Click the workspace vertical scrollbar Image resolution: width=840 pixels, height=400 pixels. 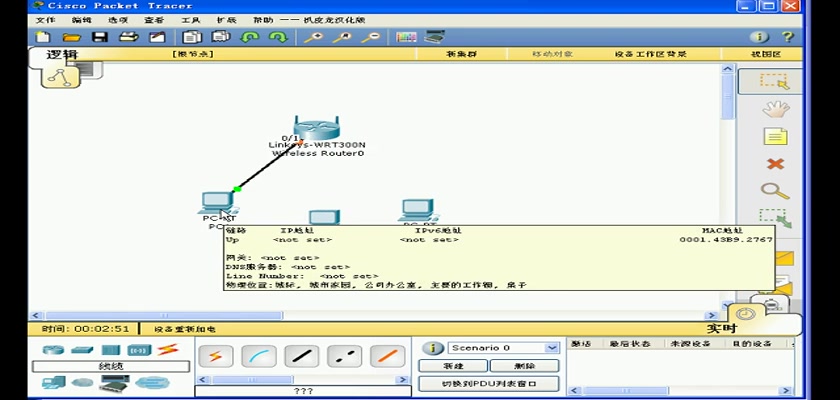tap(727, 180)
